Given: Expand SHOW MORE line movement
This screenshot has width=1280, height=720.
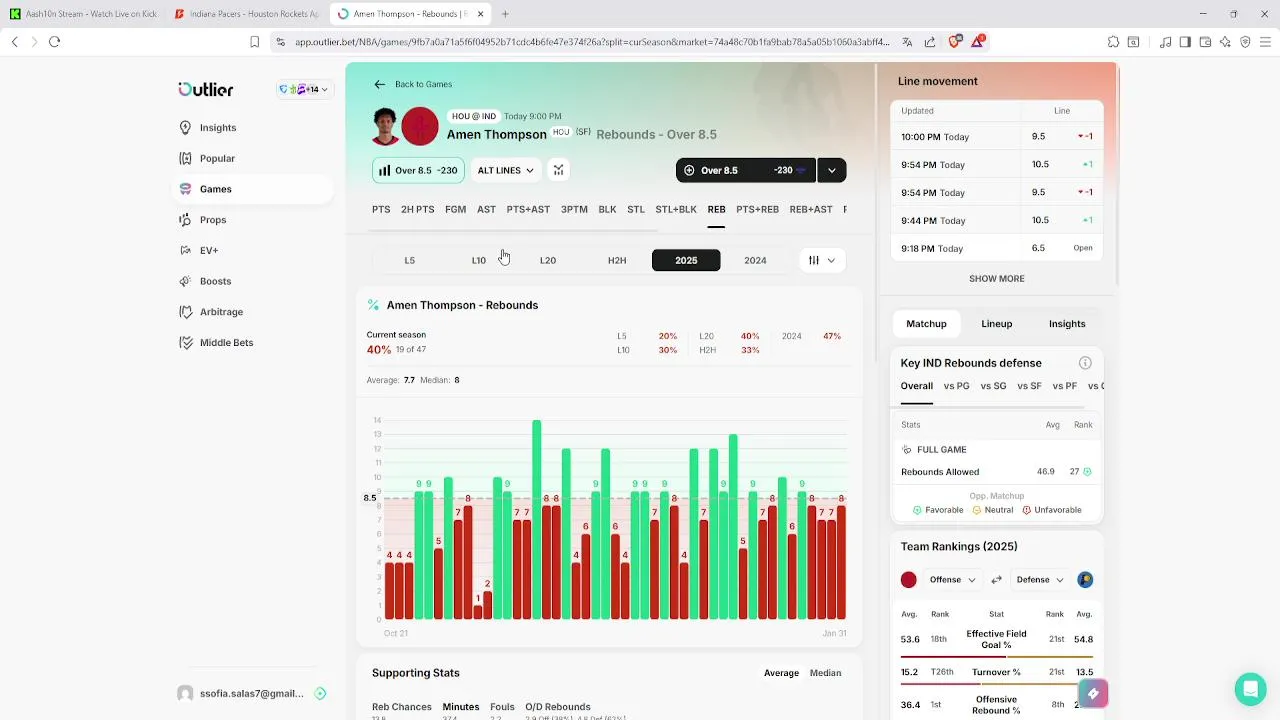Looking at the screenshot, I should (997, 279).
